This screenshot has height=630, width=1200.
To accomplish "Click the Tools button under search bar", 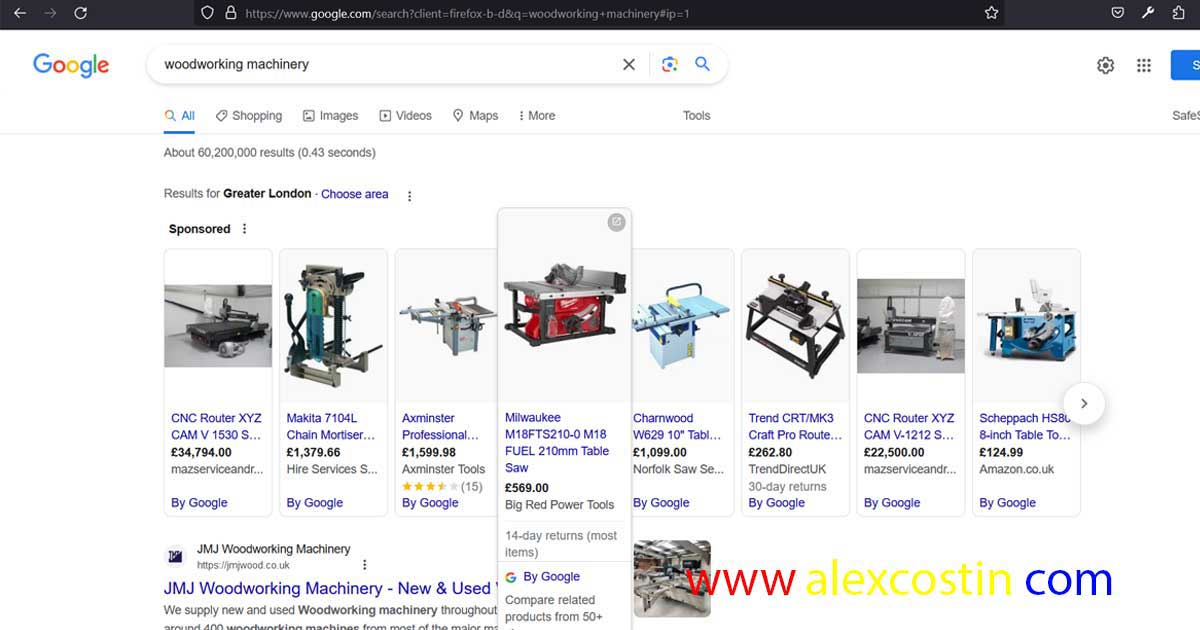I will [x=696, y=116].
